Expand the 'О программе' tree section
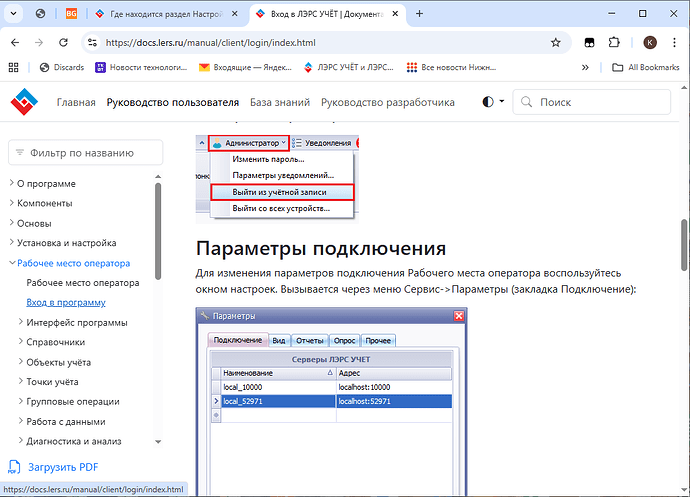The width and height of the screenshot is (690, 497). tap(10, 184)
